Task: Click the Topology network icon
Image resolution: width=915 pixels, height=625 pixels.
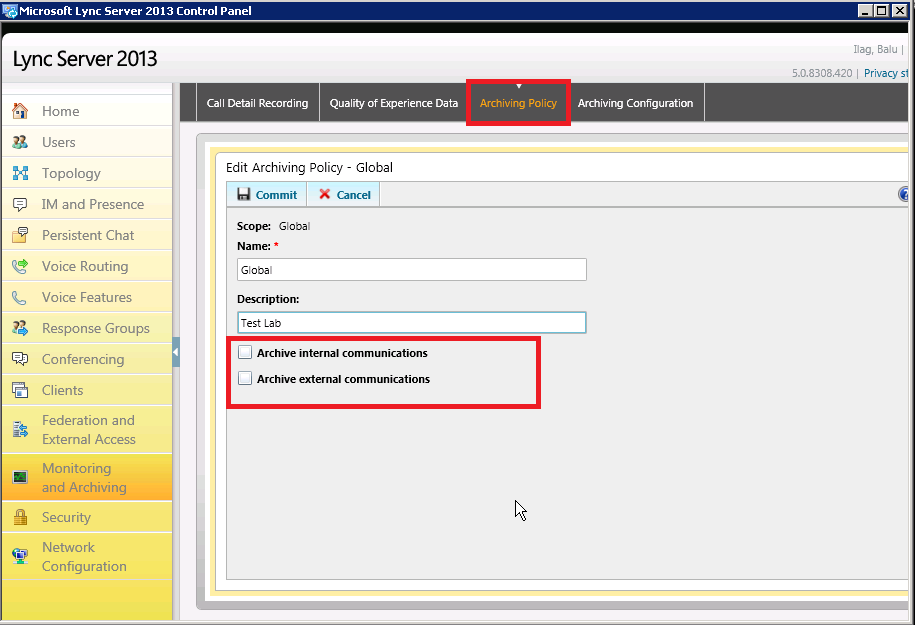Action: (20, 173)
